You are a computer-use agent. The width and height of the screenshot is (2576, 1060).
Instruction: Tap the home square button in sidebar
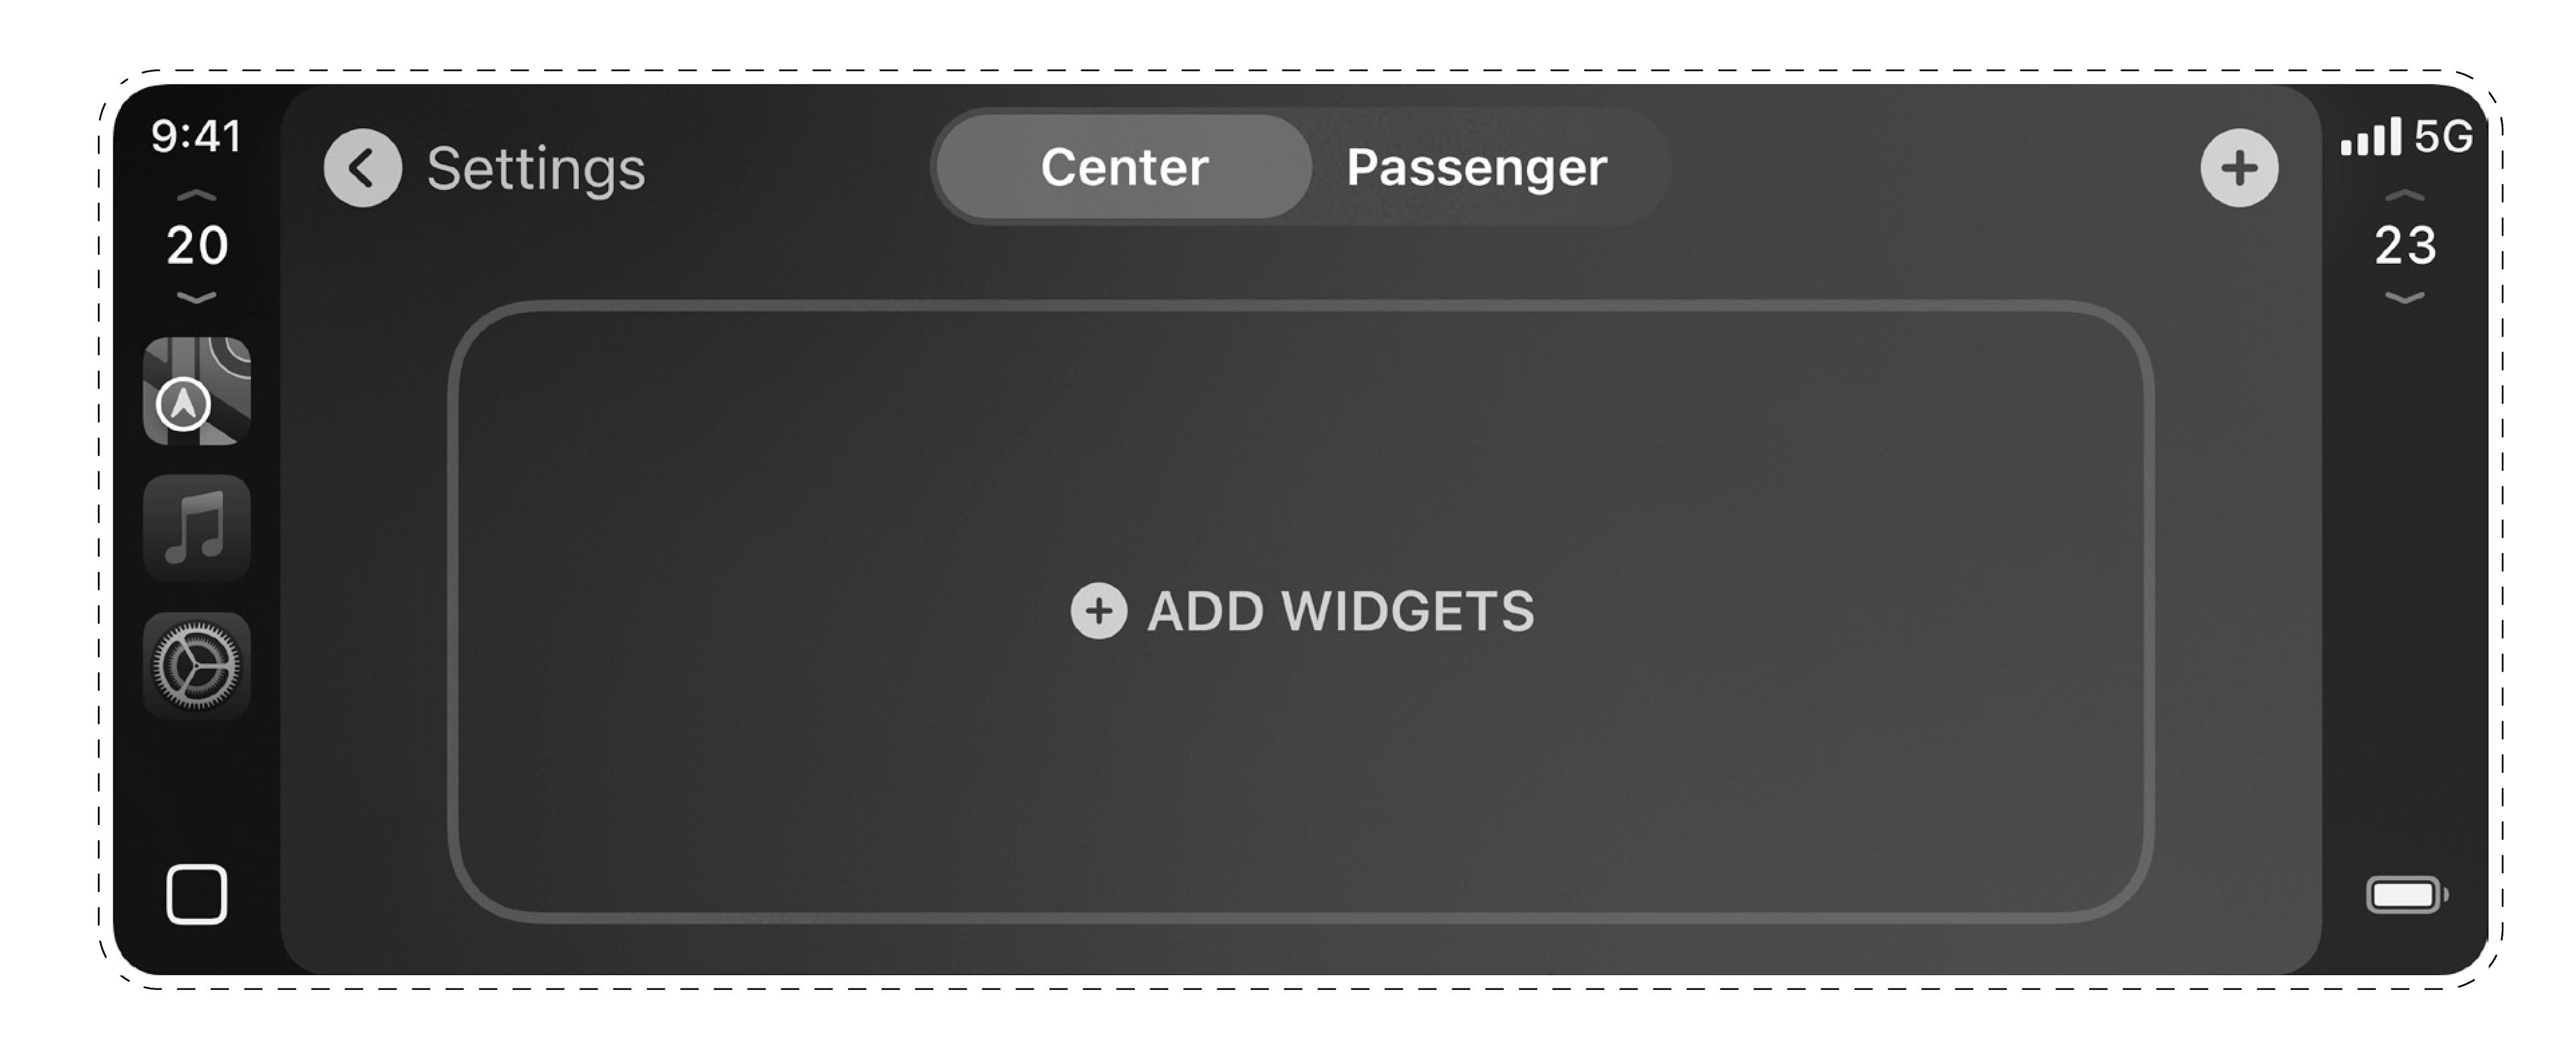pos(197,894)
